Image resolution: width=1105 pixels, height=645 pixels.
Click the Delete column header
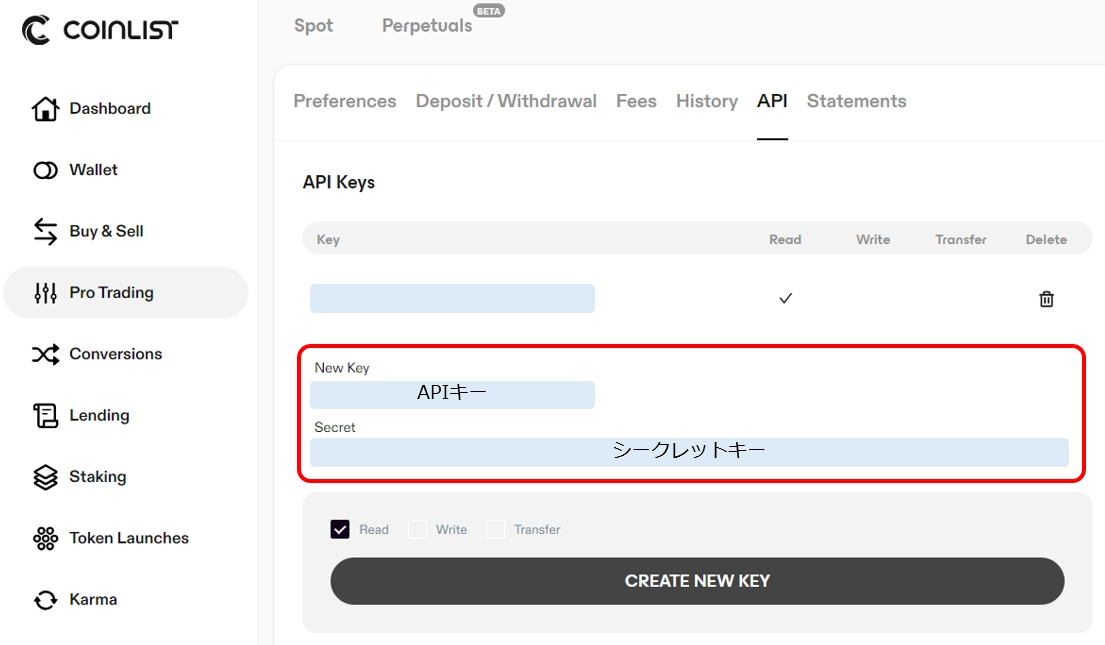click(x=1047, y=240)
